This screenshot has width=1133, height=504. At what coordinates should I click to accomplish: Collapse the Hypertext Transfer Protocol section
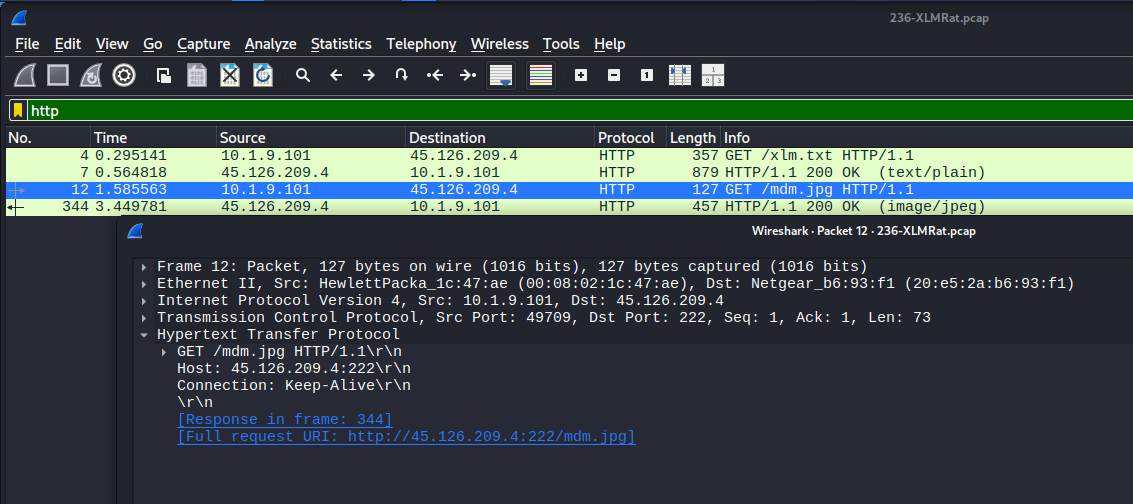pyautogui.click(x=145, y=335)
